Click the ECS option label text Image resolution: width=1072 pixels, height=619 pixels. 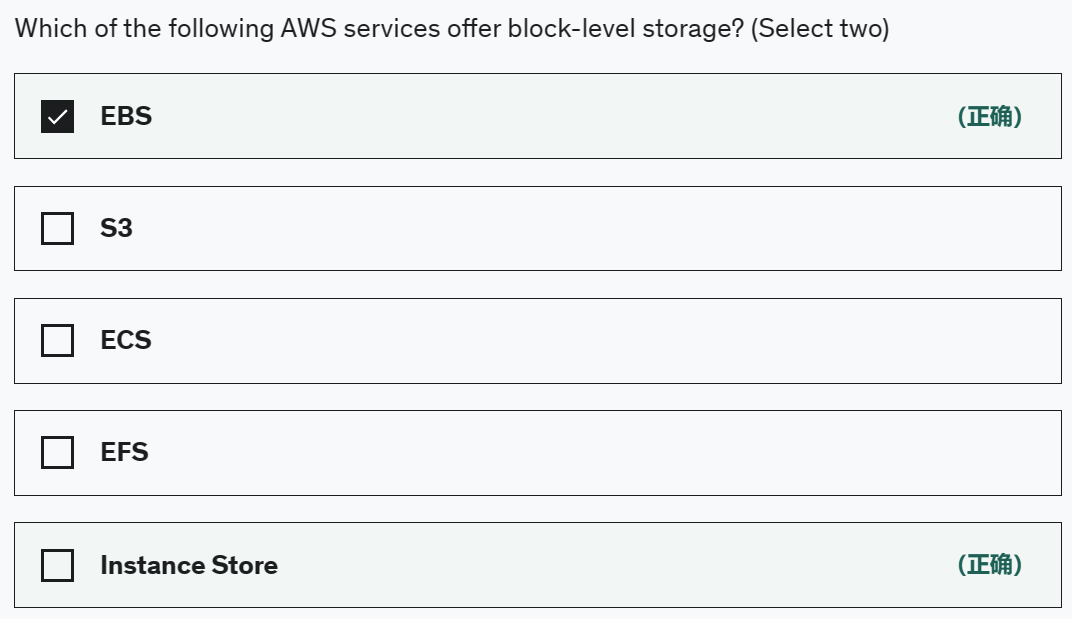coord(126,340)
